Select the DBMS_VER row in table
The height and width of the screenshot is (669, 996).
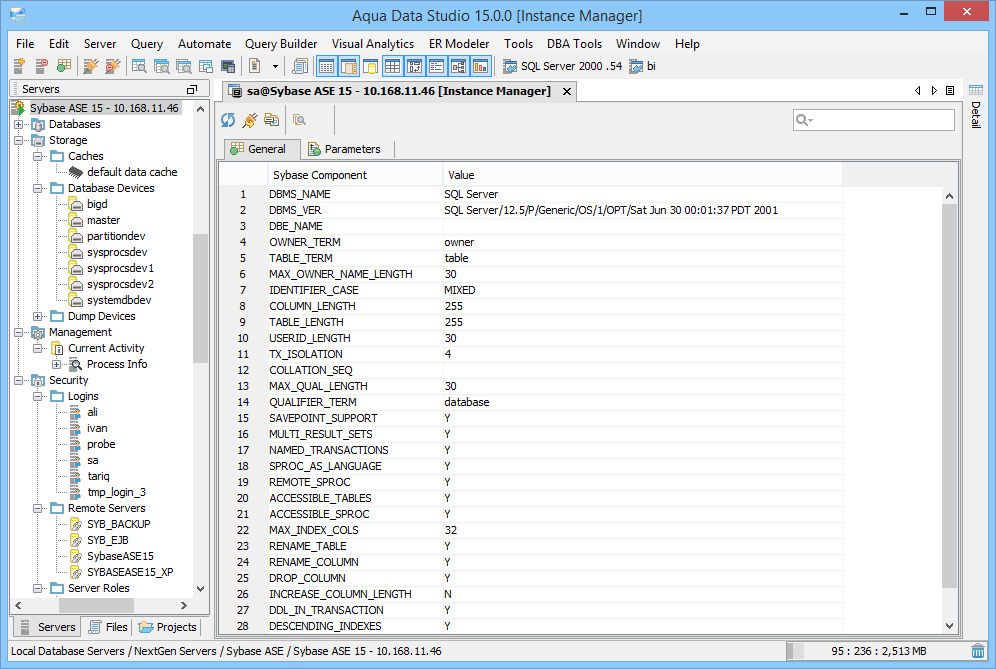(x=531, y=210)
